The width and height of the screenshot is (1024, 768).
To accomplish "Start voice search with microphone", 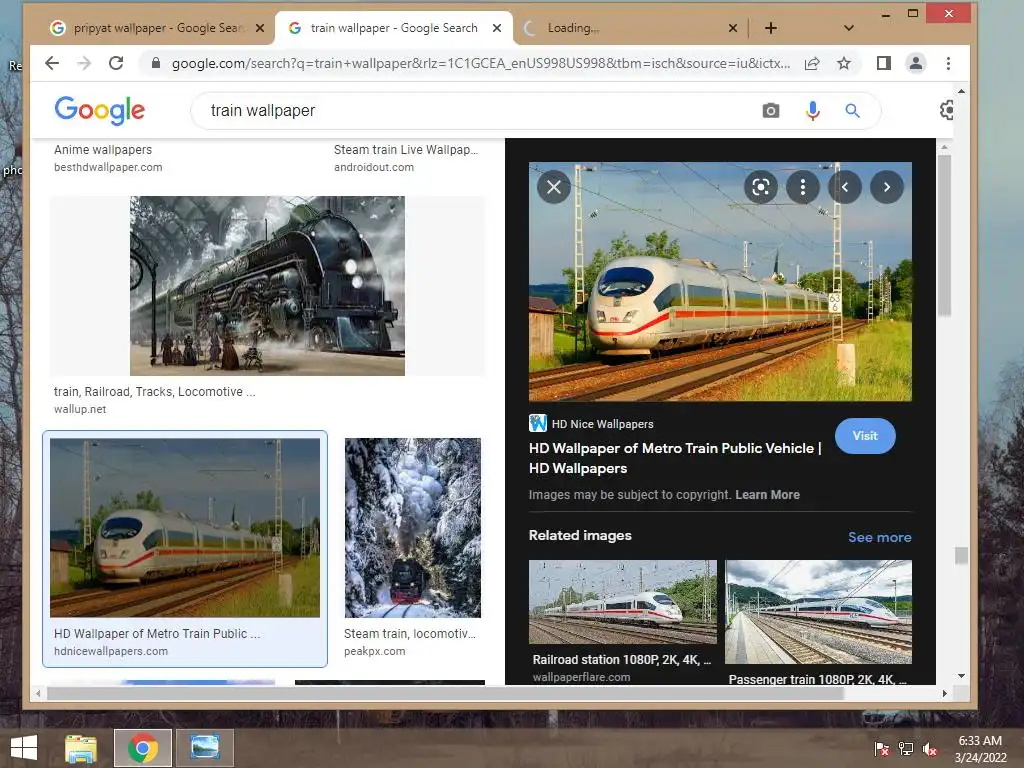I will 812,110.
